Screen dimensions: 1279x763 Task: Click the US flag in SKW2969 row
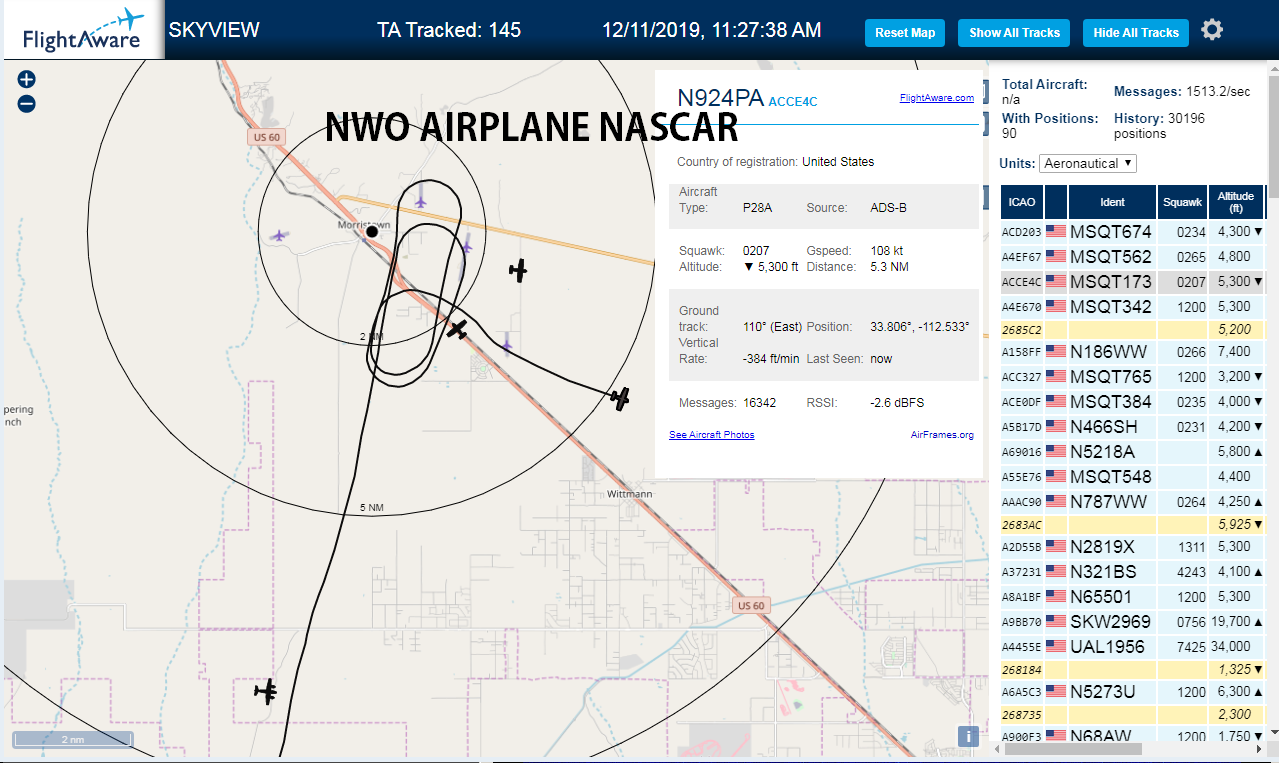(1056, 622)
